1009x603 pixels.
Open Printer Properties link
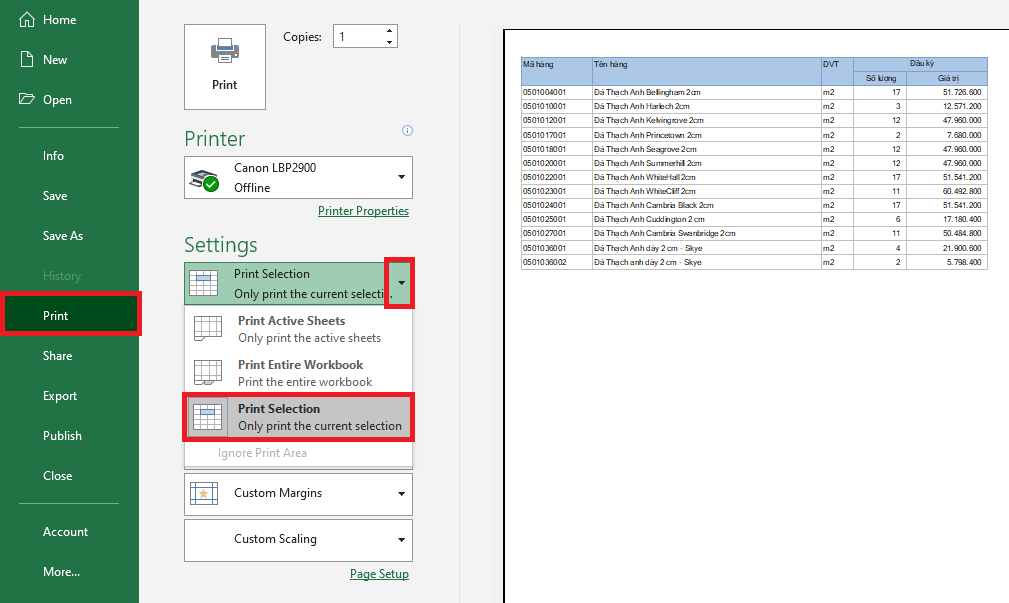tap(363, 211)
